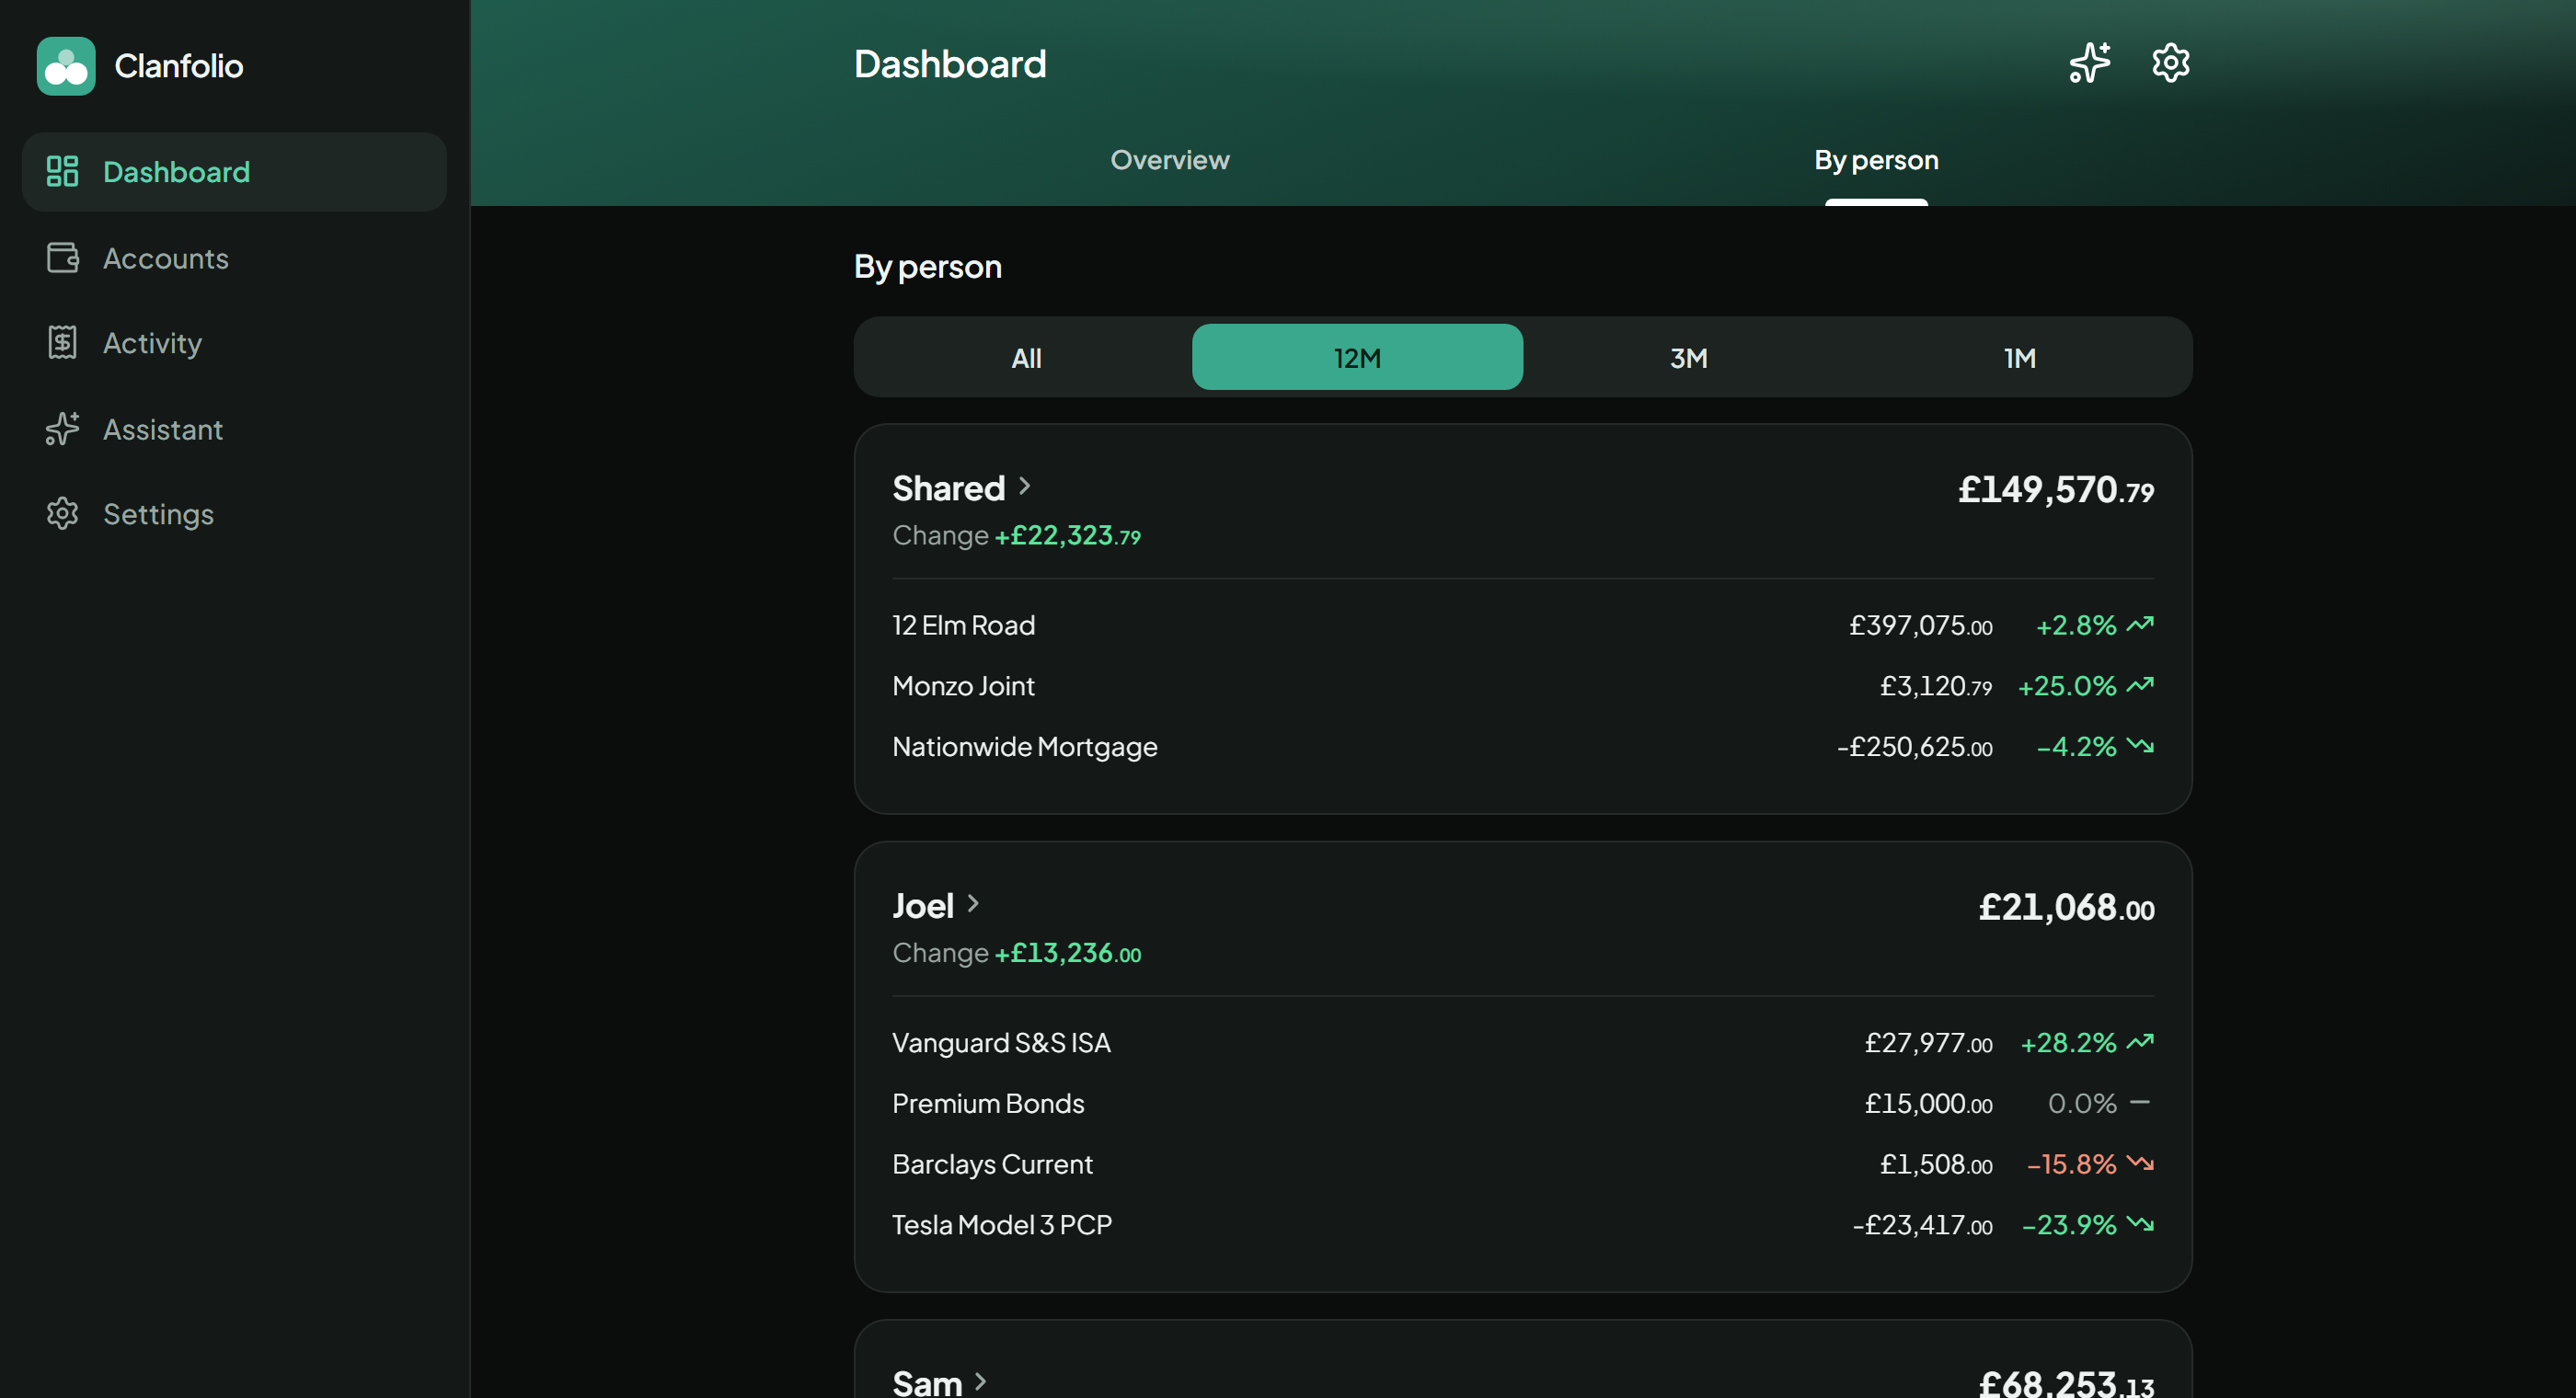The height and width of the screenshot is (1398, 2576).
Task: Click the +25.0% percentage
Action: pyautogui.click(x=2067, y=686)
